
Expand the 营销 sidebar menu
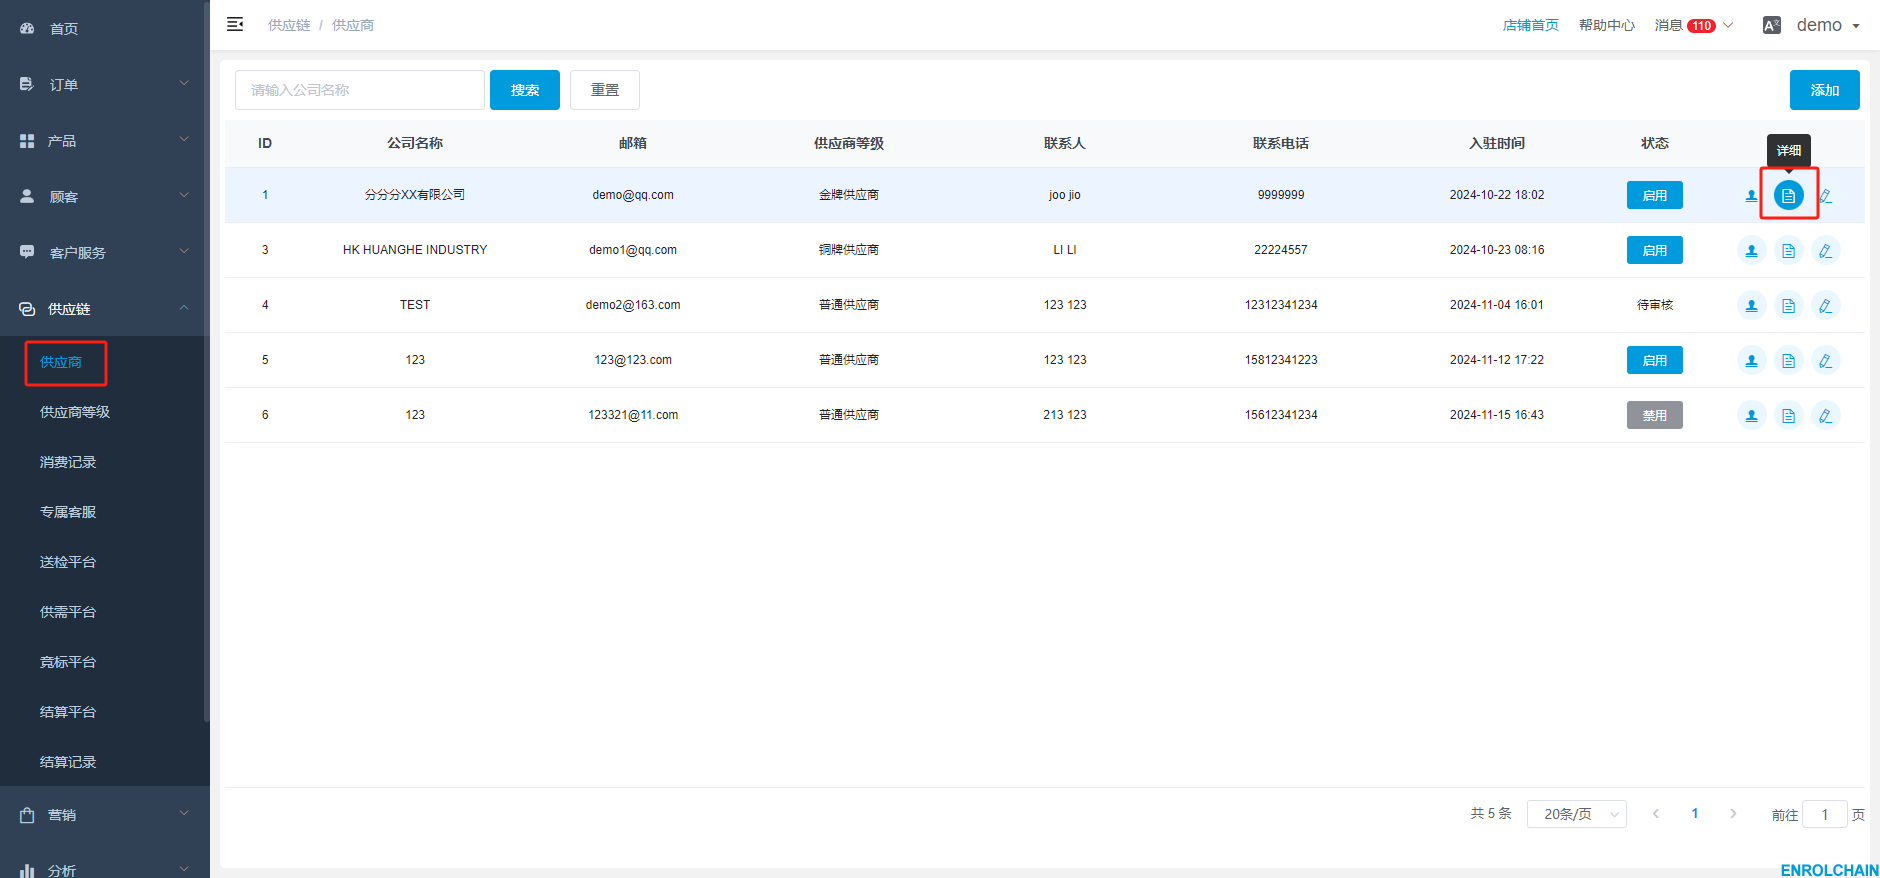105,815
